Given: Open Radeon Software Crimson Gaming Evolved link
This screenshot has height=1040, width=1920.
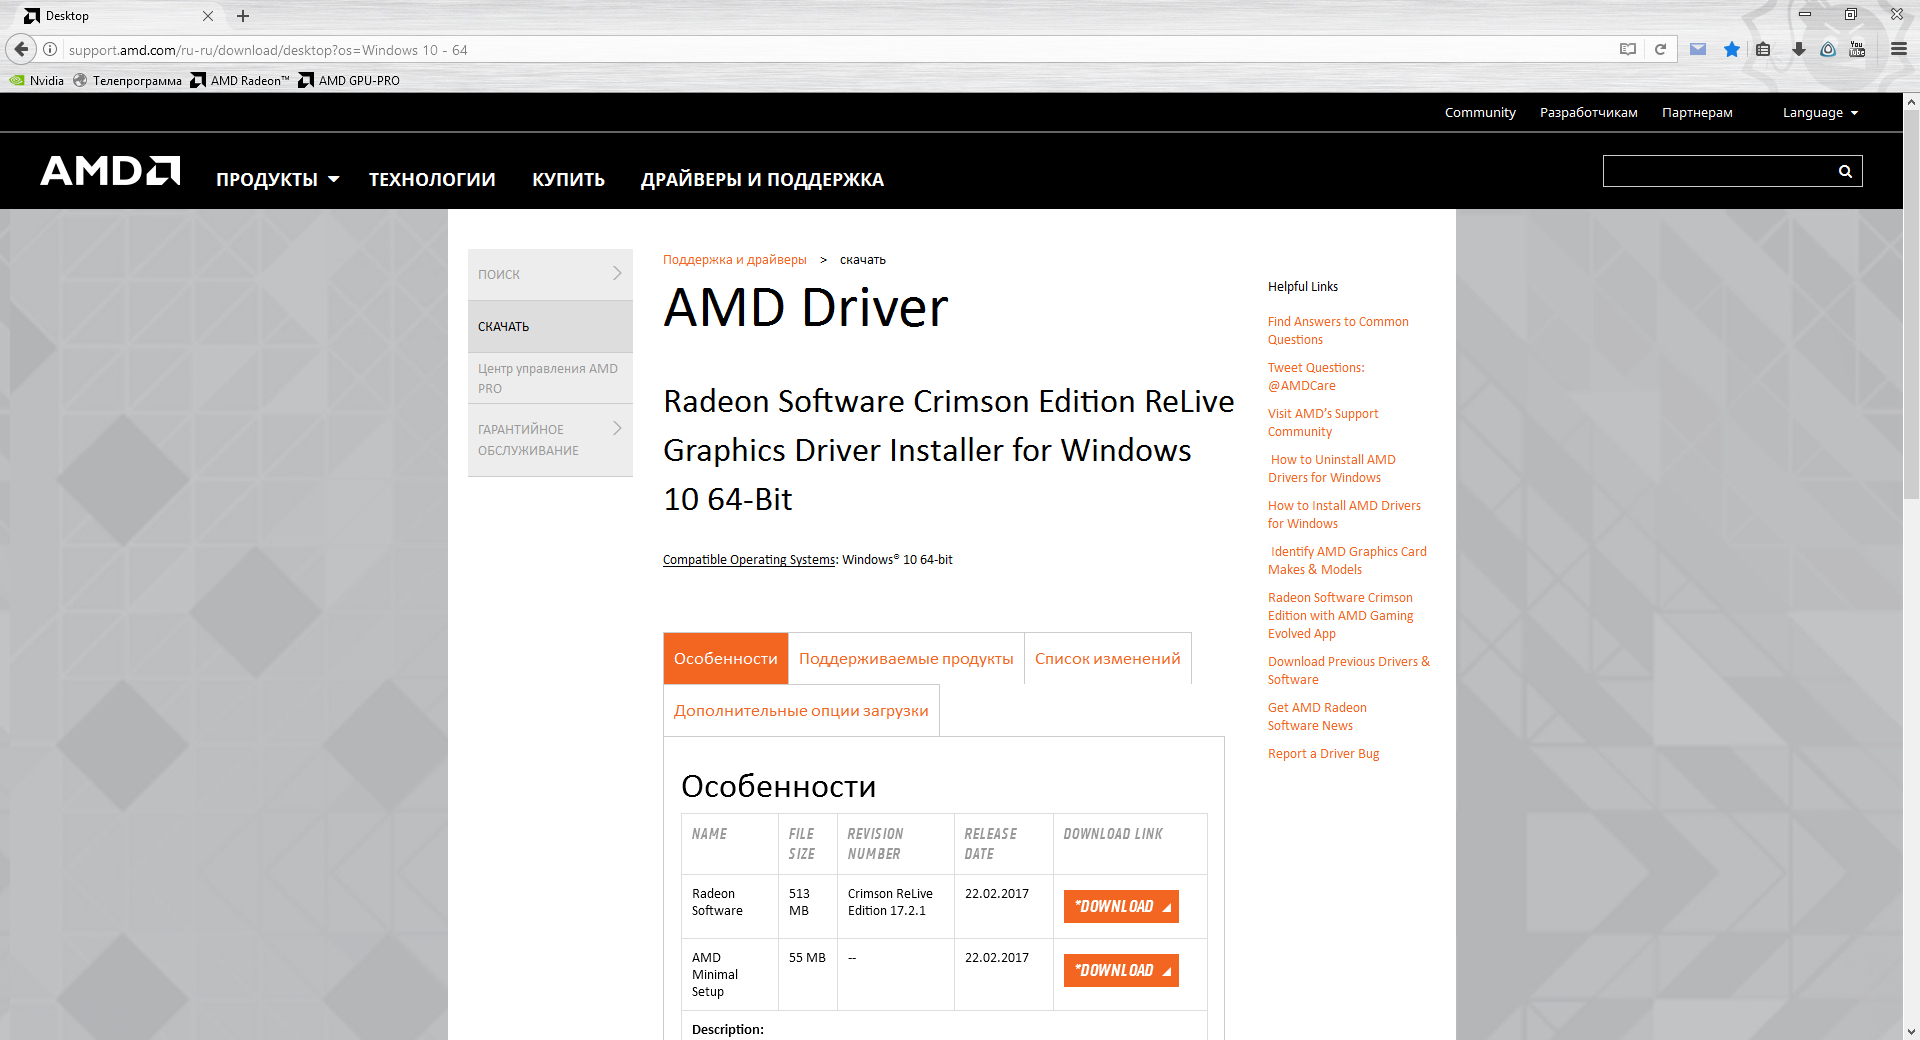Looking at the screenshot, I should [1341, 616].
